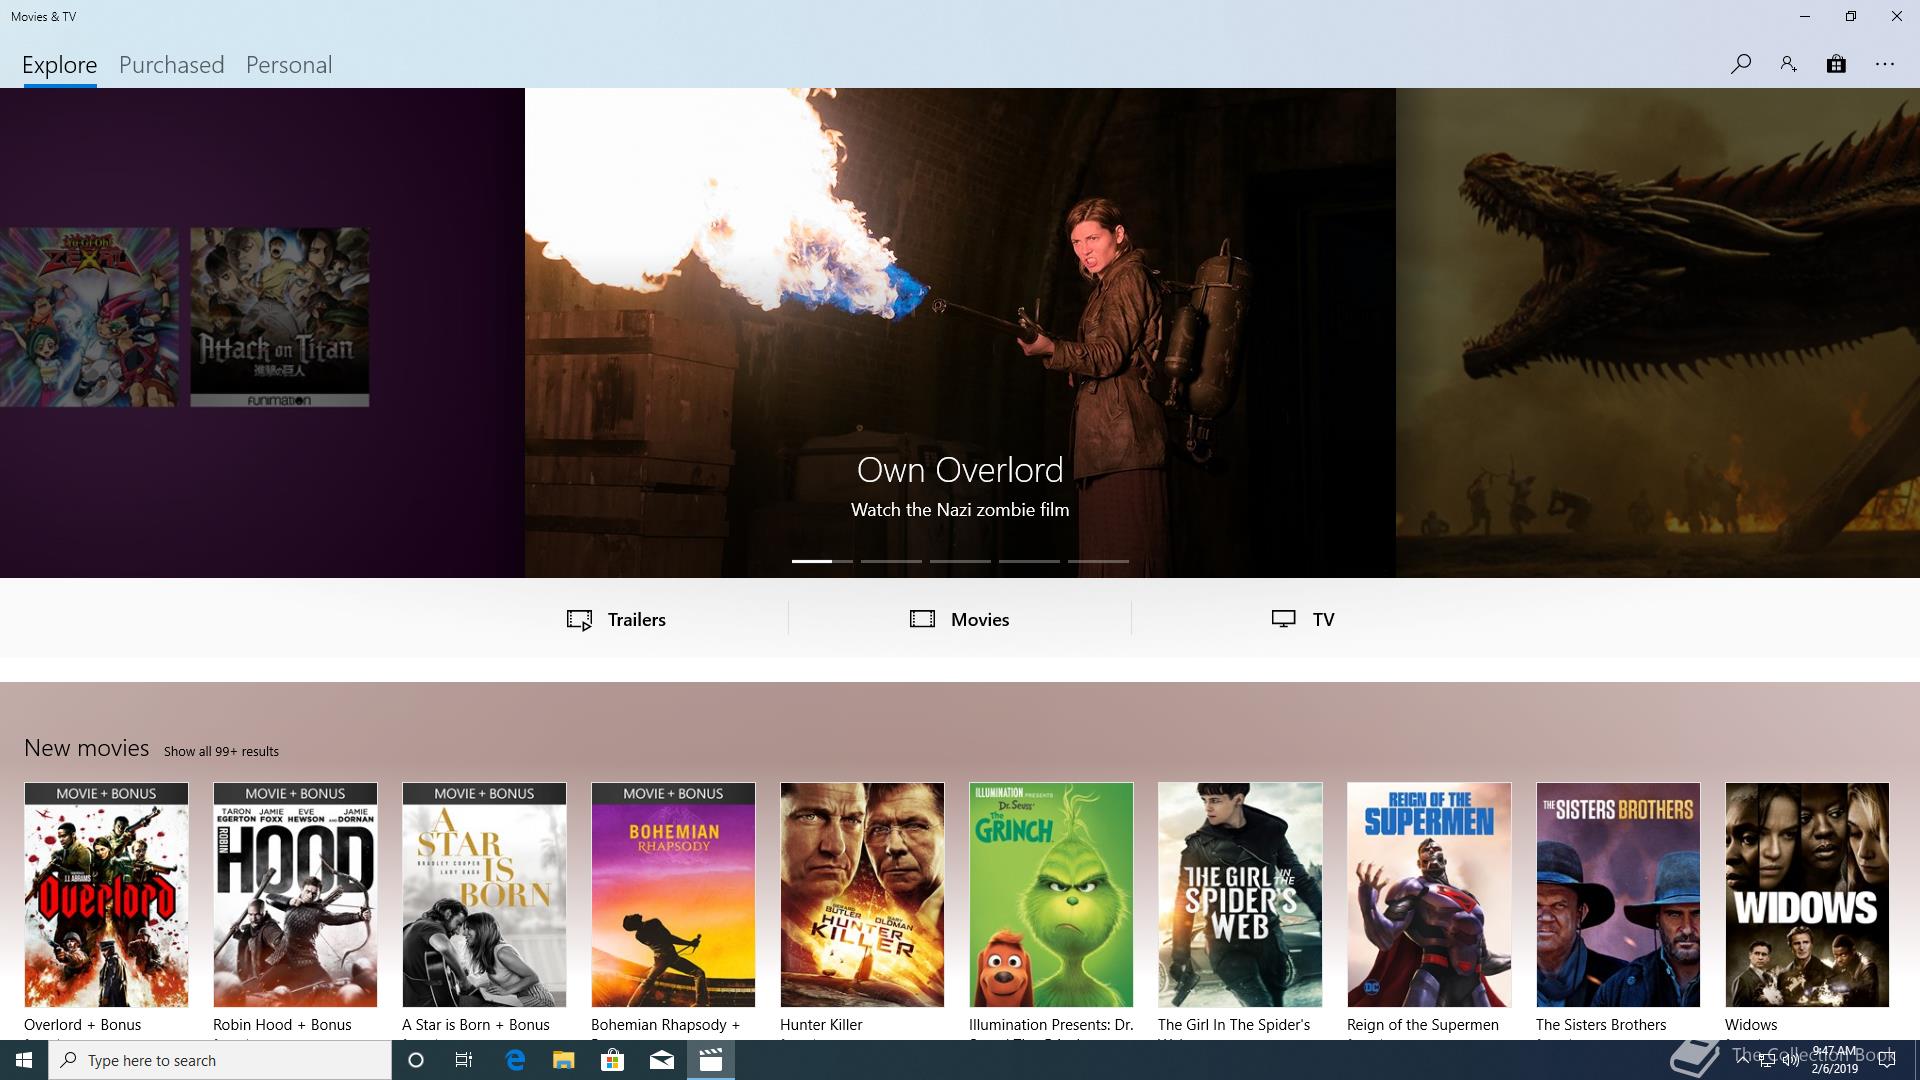Open the Robin Hood movie poster
The width and height of the screenshot is (1920, 1080).
click(x=295, y=895)
